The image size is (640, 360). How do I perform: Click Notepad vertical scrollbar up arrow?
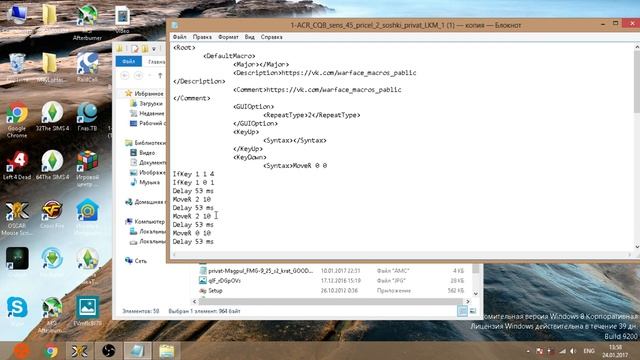coord(637,47)
